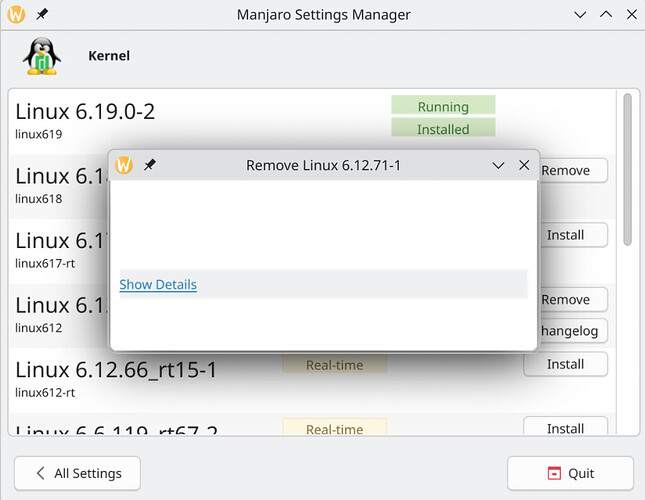The image size is (645, 500).
Task: Install the Linux 6.12.66_rt15-1 kernel
Action: point(565,364)
